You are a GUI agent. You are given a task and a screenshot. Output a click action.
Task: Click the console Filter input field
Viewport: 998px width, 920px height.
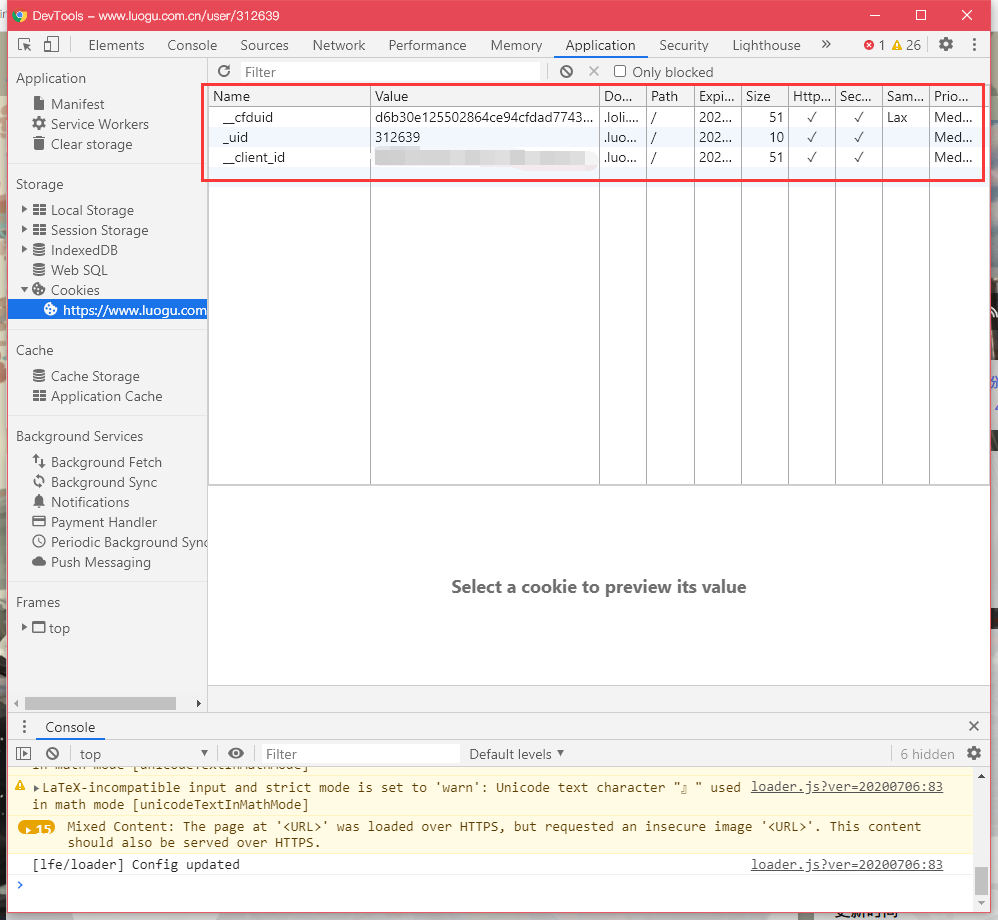tap(360, 754)
